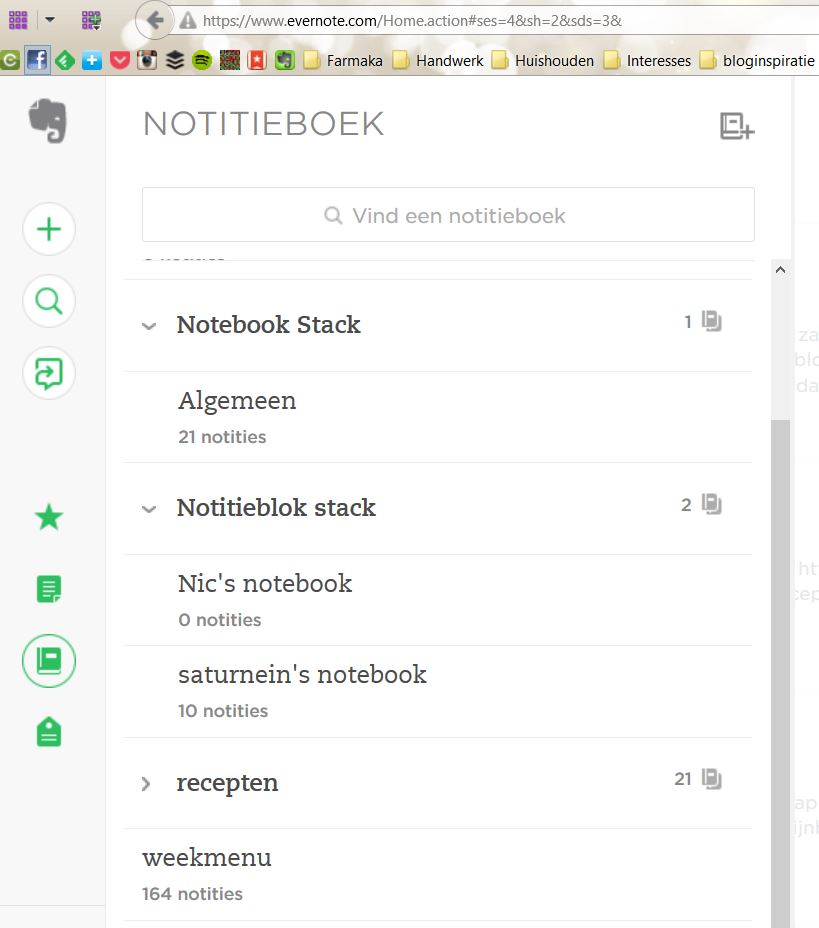The height and width of the screenshot is (928, 819).
Task: Open the weekmenu notebook
Action: [x=207, y=858]
